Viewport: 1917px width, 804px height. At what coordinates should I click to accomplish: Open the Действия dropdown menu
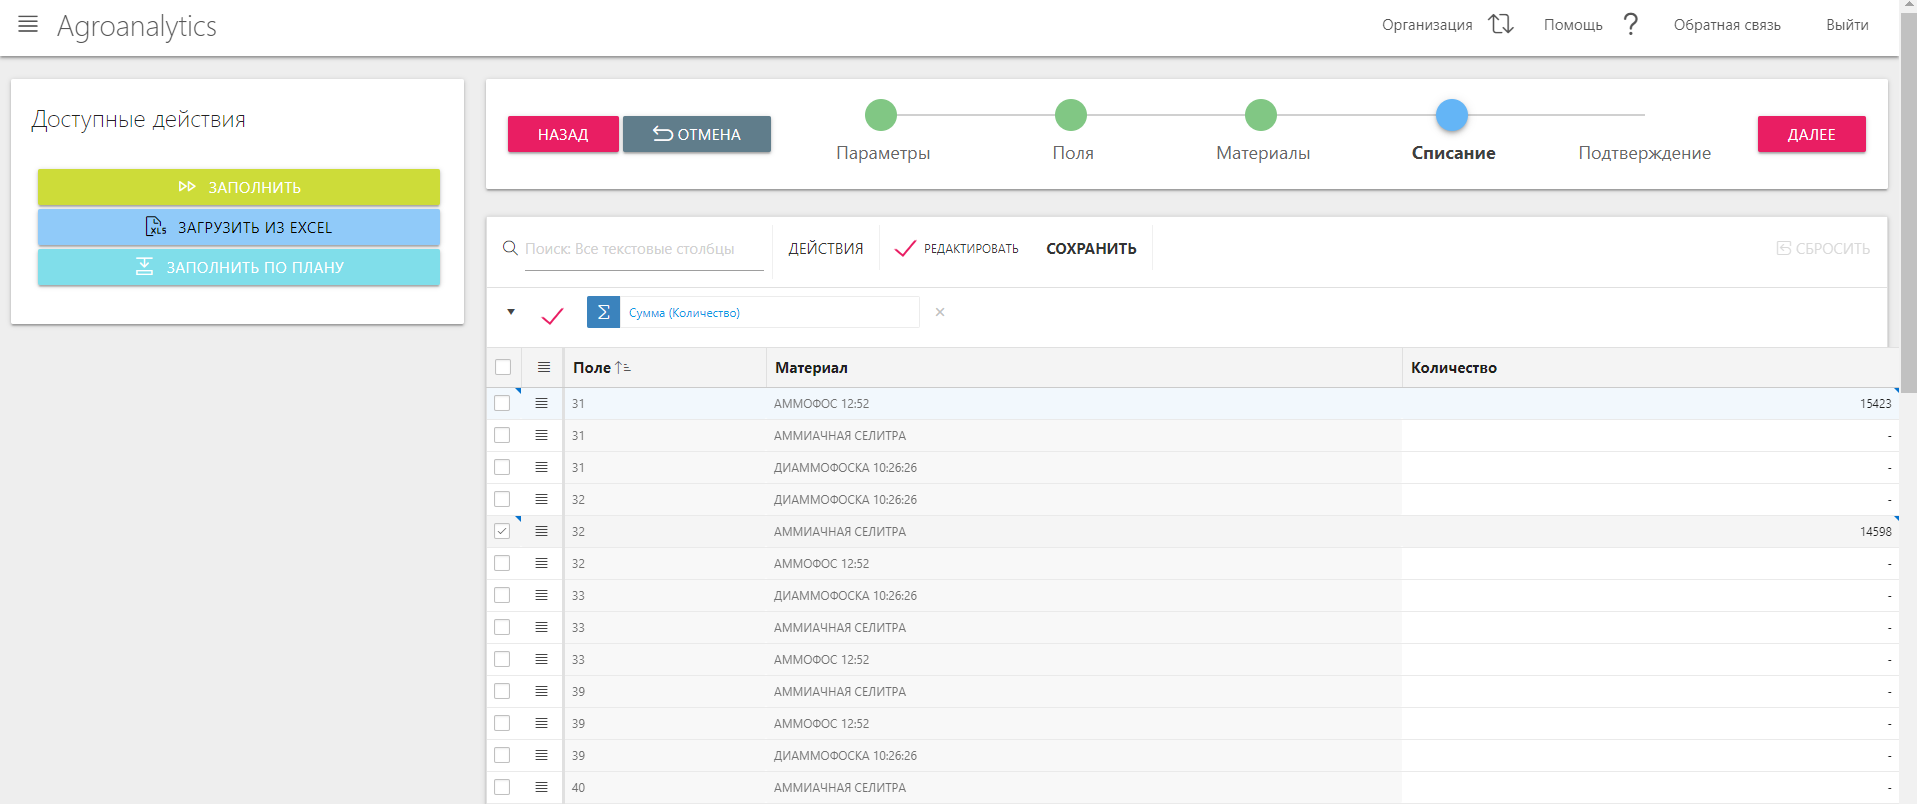point(825,248)
